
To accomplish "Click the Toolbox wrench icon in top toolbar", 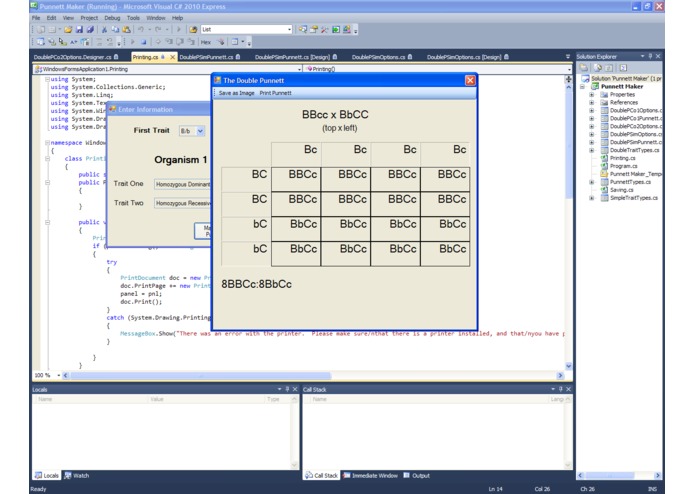I will coord(325,30).
